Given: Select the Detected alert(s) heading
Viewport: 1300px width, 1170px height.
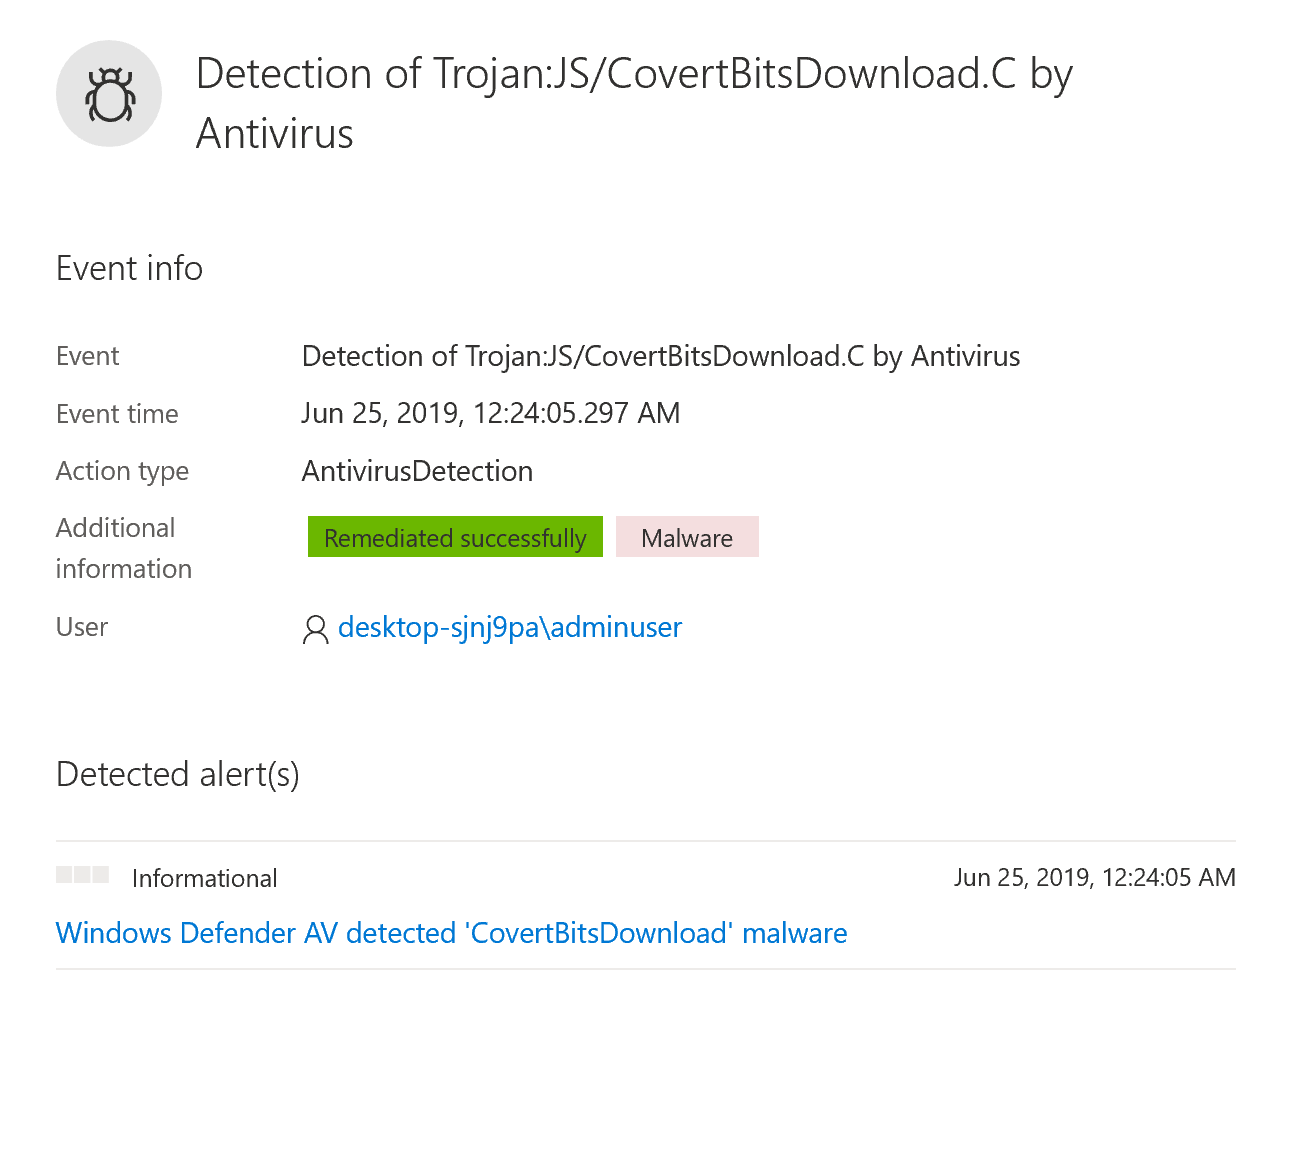Looking at the screenshot, I should [x=178, y=774].
